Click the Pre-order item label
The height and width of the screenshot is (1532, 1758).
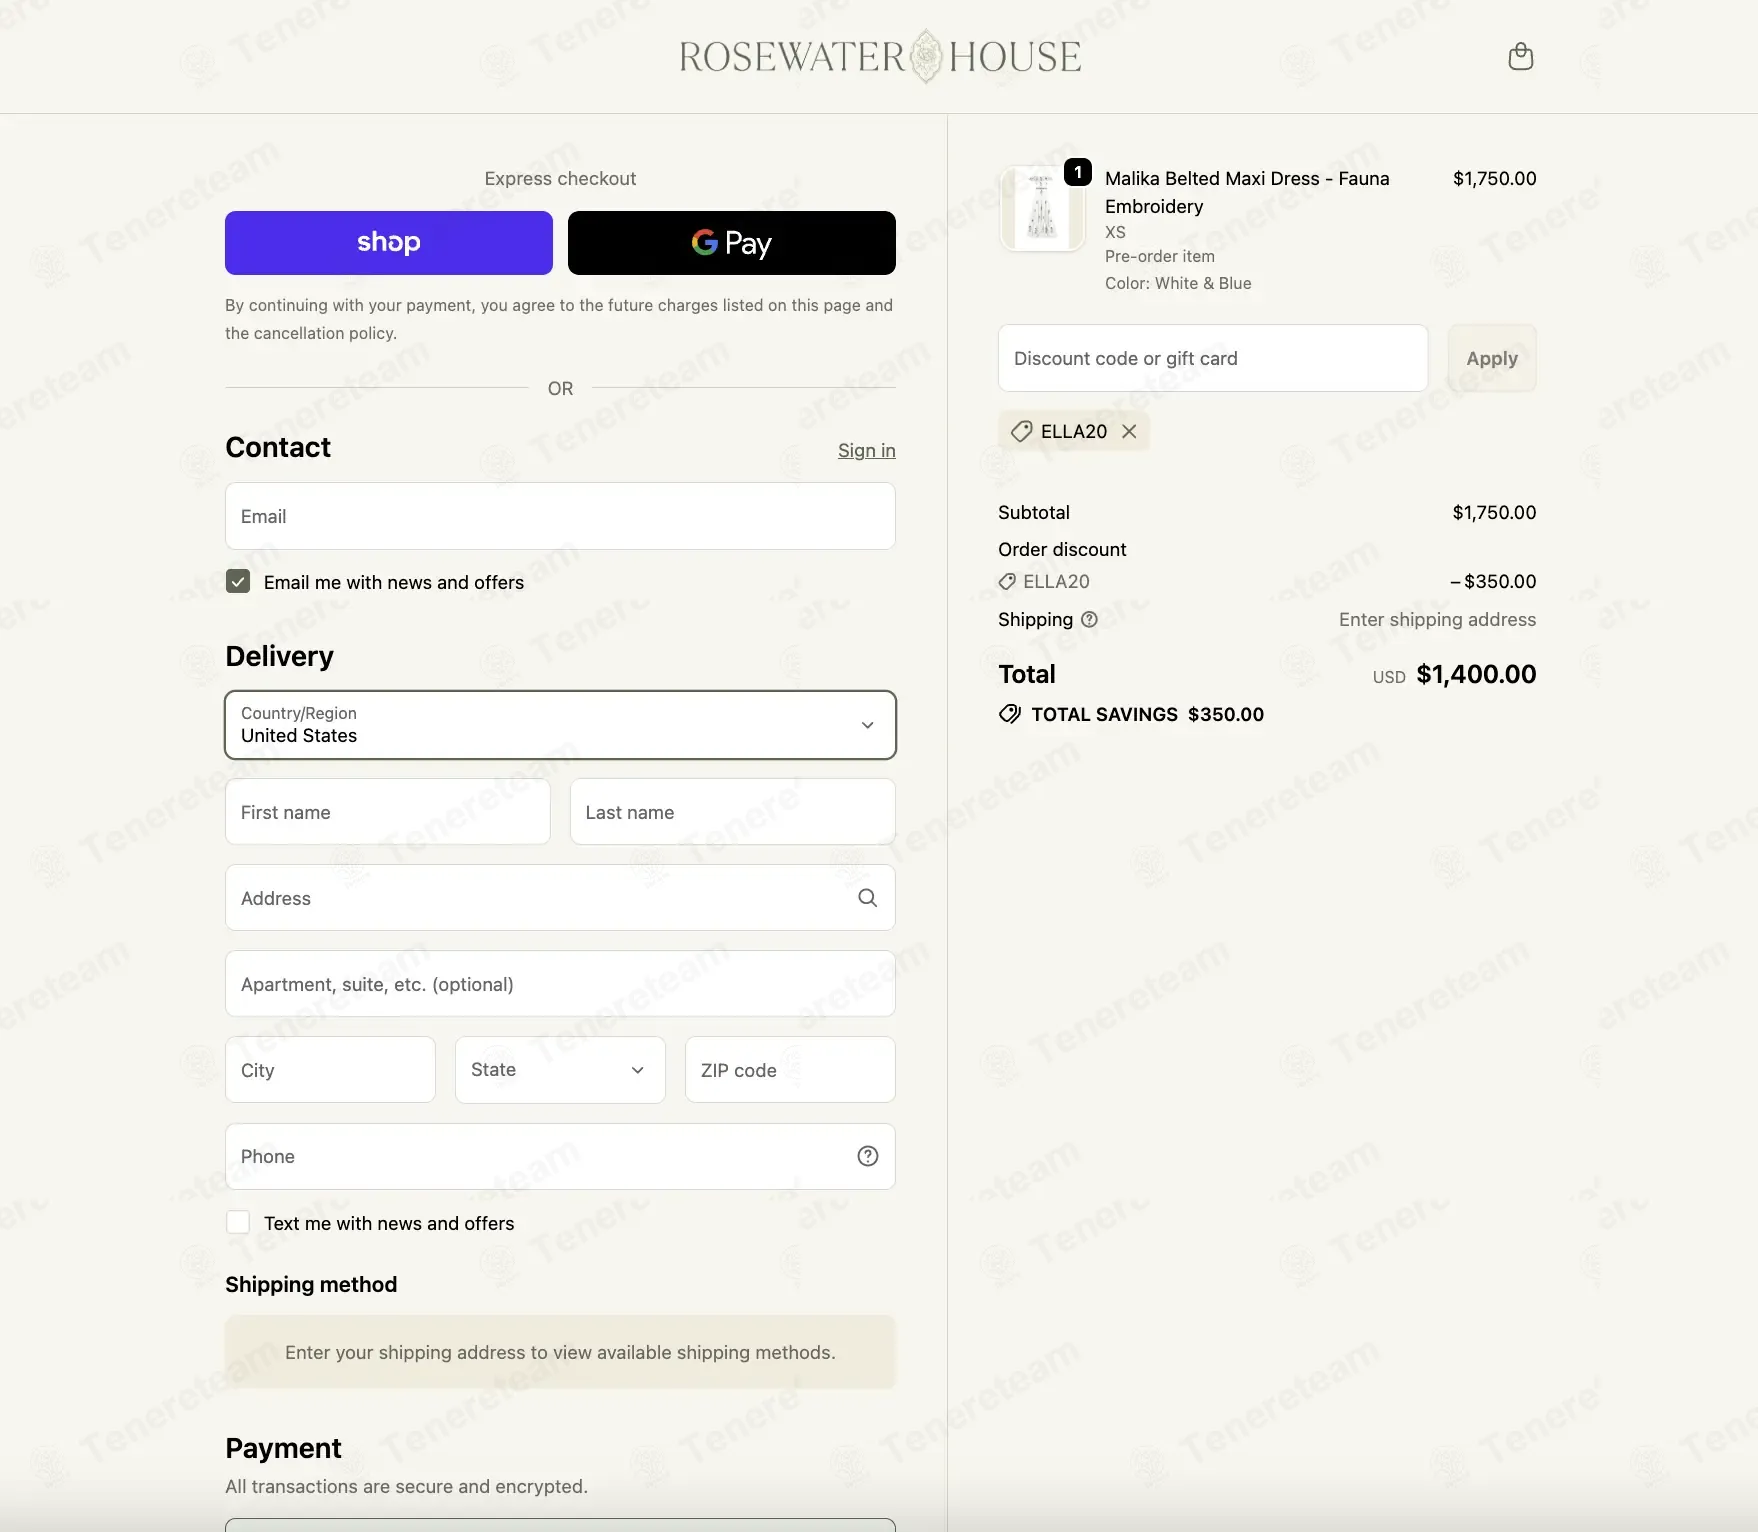[1159, 256]
